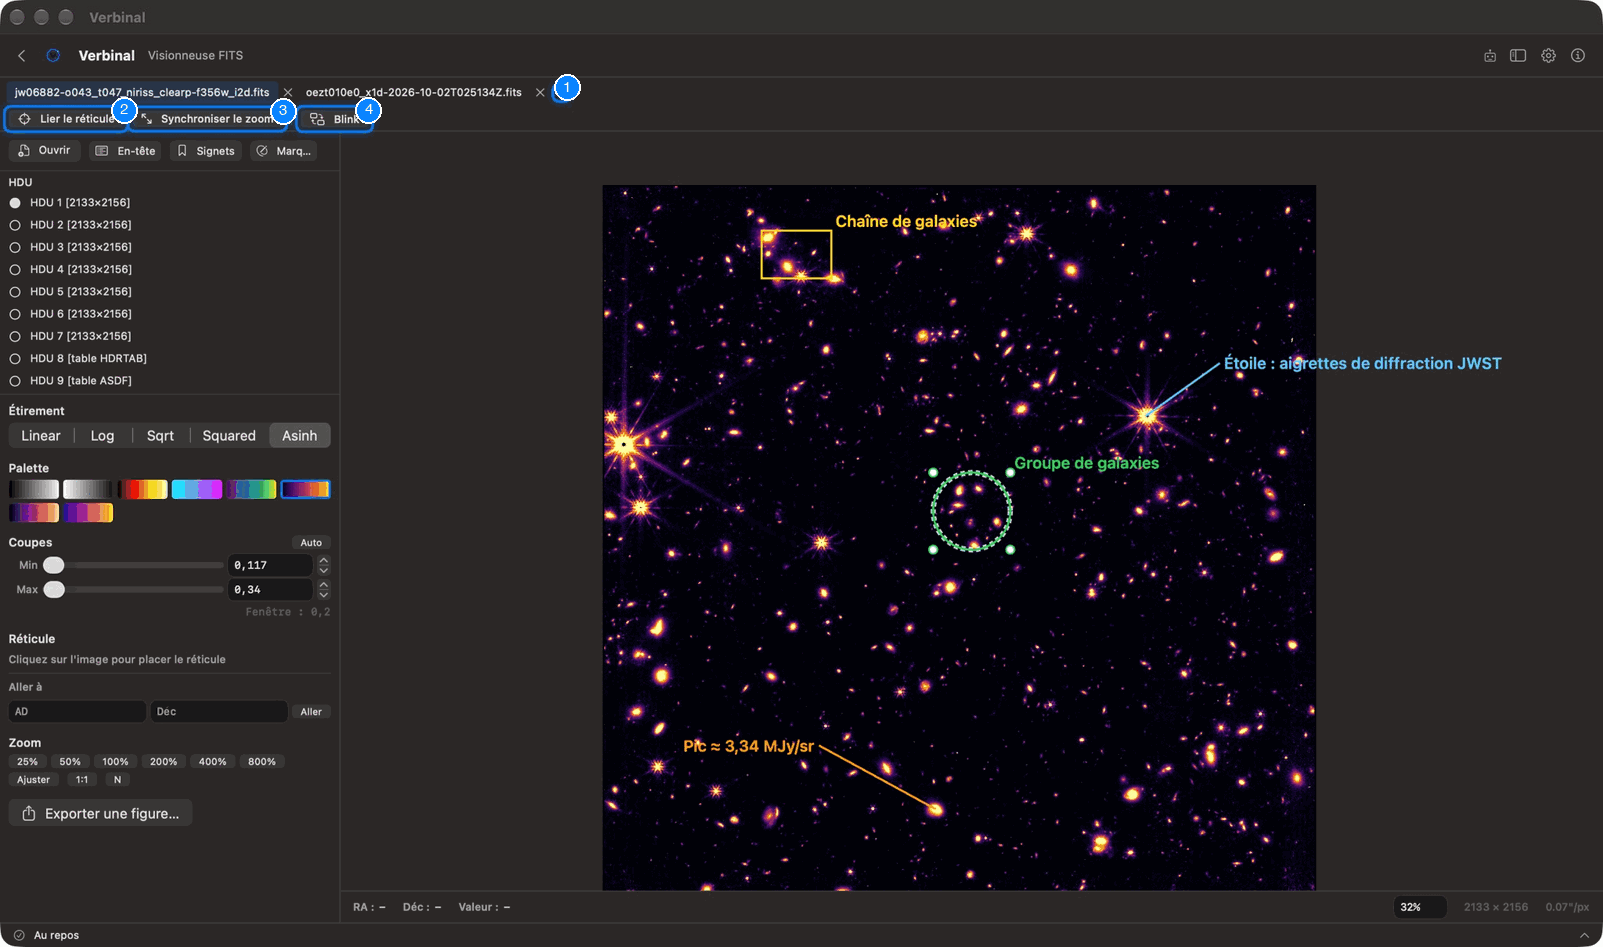Focus the AD coordinate input field
This screenshot has width=1603, height=947.
[77, 712]
